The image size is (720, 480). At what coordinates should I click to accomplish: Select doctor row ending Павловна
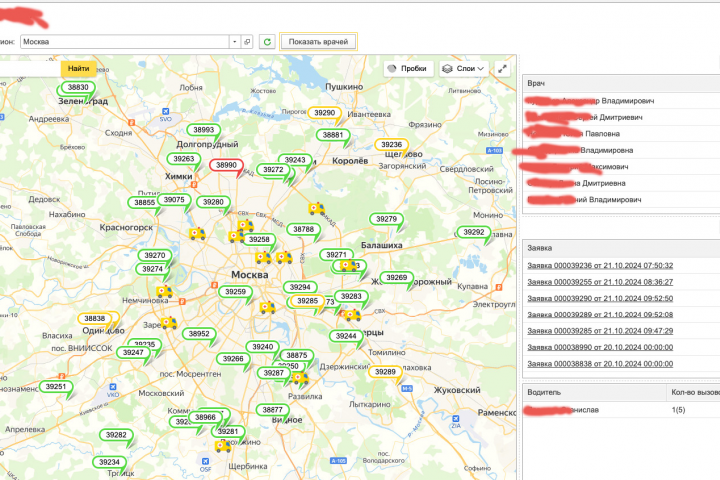621,134
